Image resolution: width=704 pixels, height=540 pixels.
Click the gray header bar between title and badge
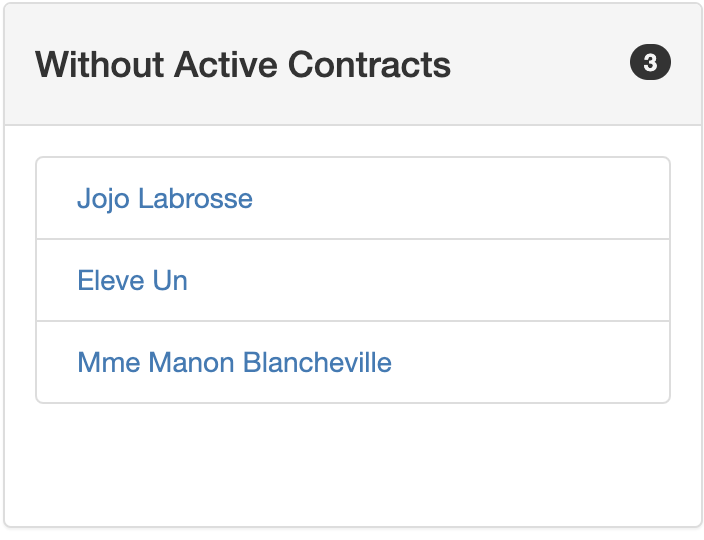[540, 65]
